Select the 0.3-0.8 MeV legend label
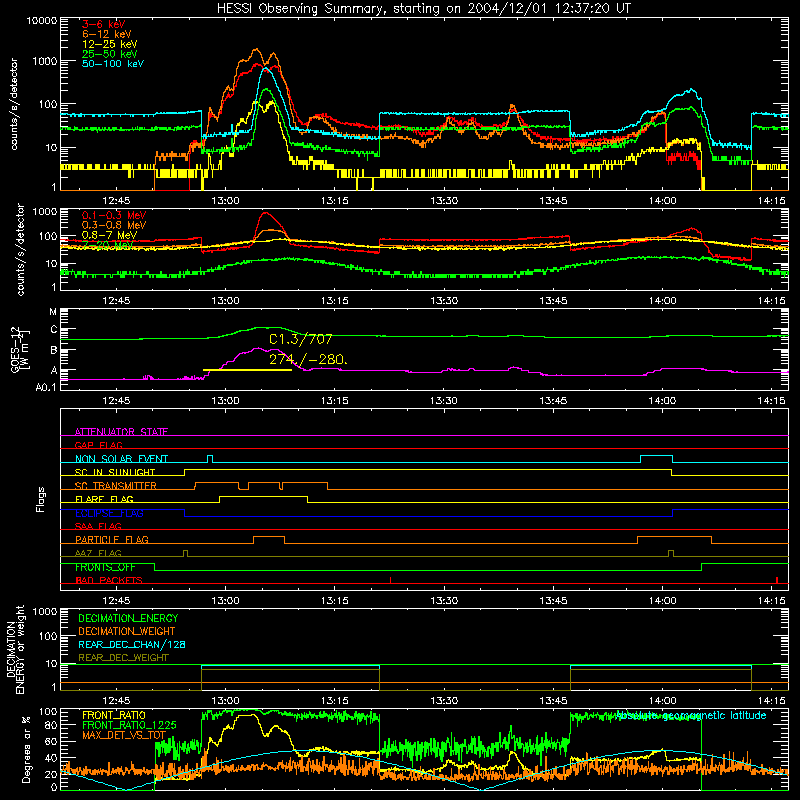 (x=114, y=225)
